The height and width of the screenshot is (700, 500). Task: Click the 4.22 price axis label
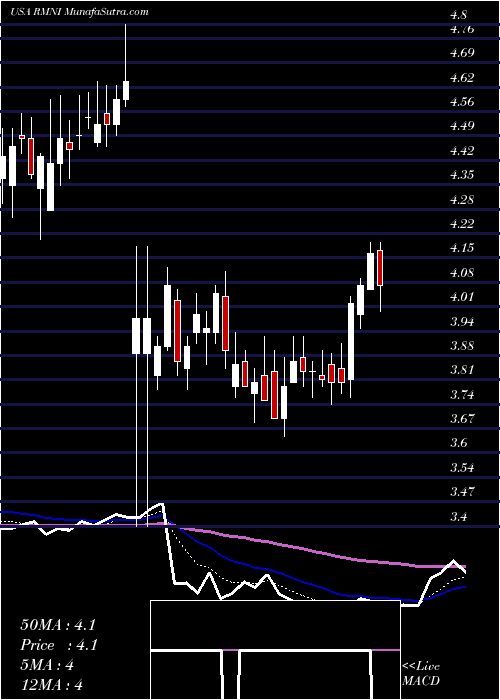(462, 224)
